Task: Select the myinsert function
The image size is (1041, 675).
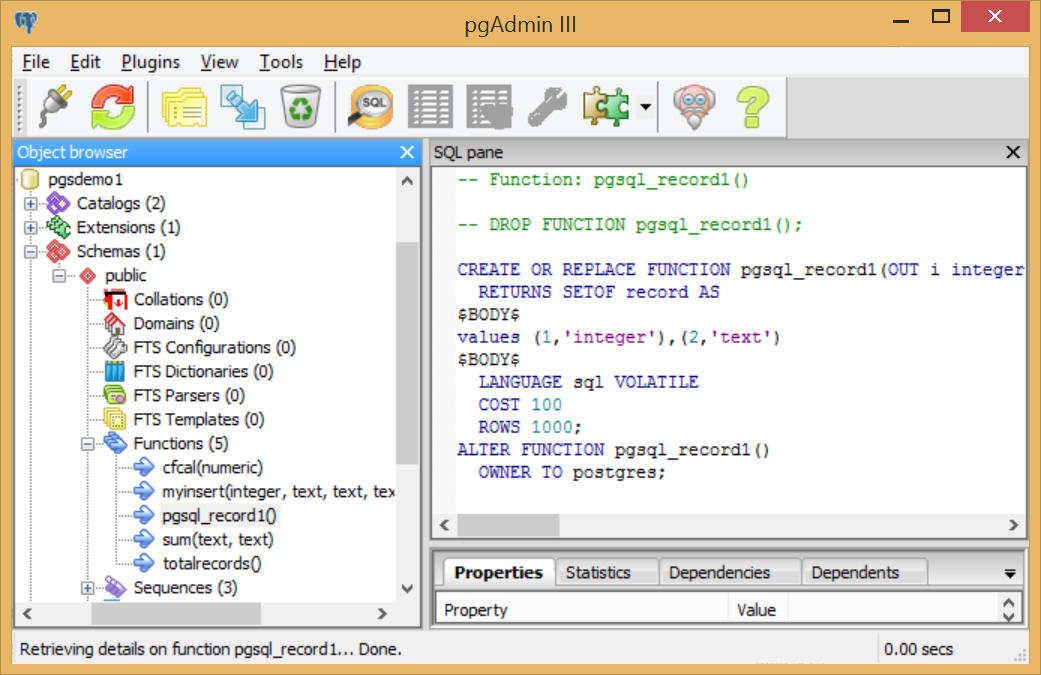Action: pos(278,491)
